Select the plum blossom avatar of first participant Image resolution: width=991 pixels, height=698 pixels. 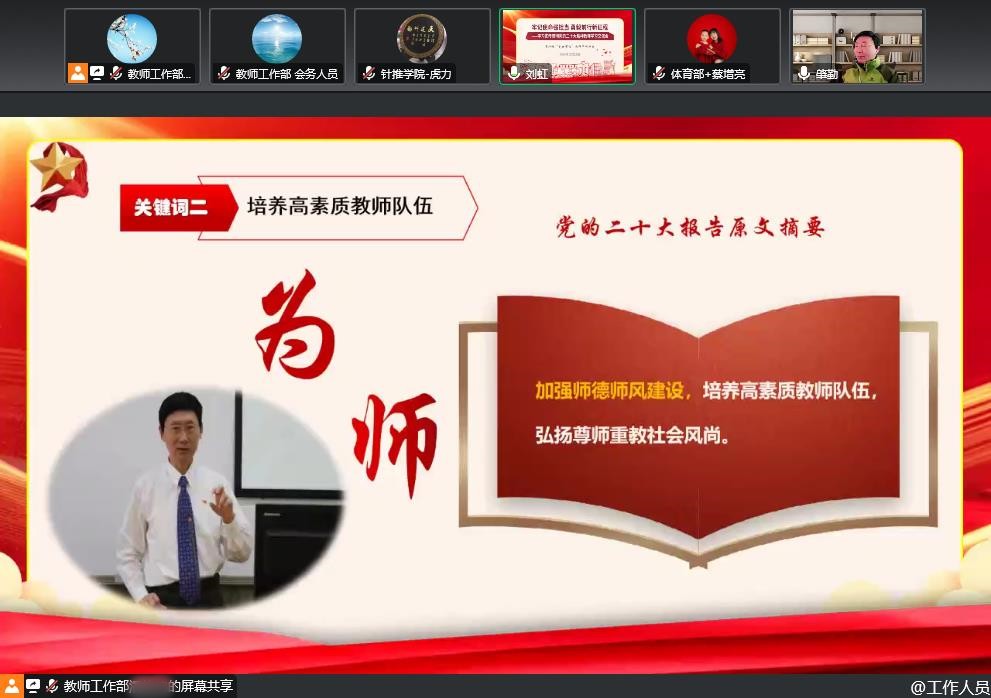[132, 38]
